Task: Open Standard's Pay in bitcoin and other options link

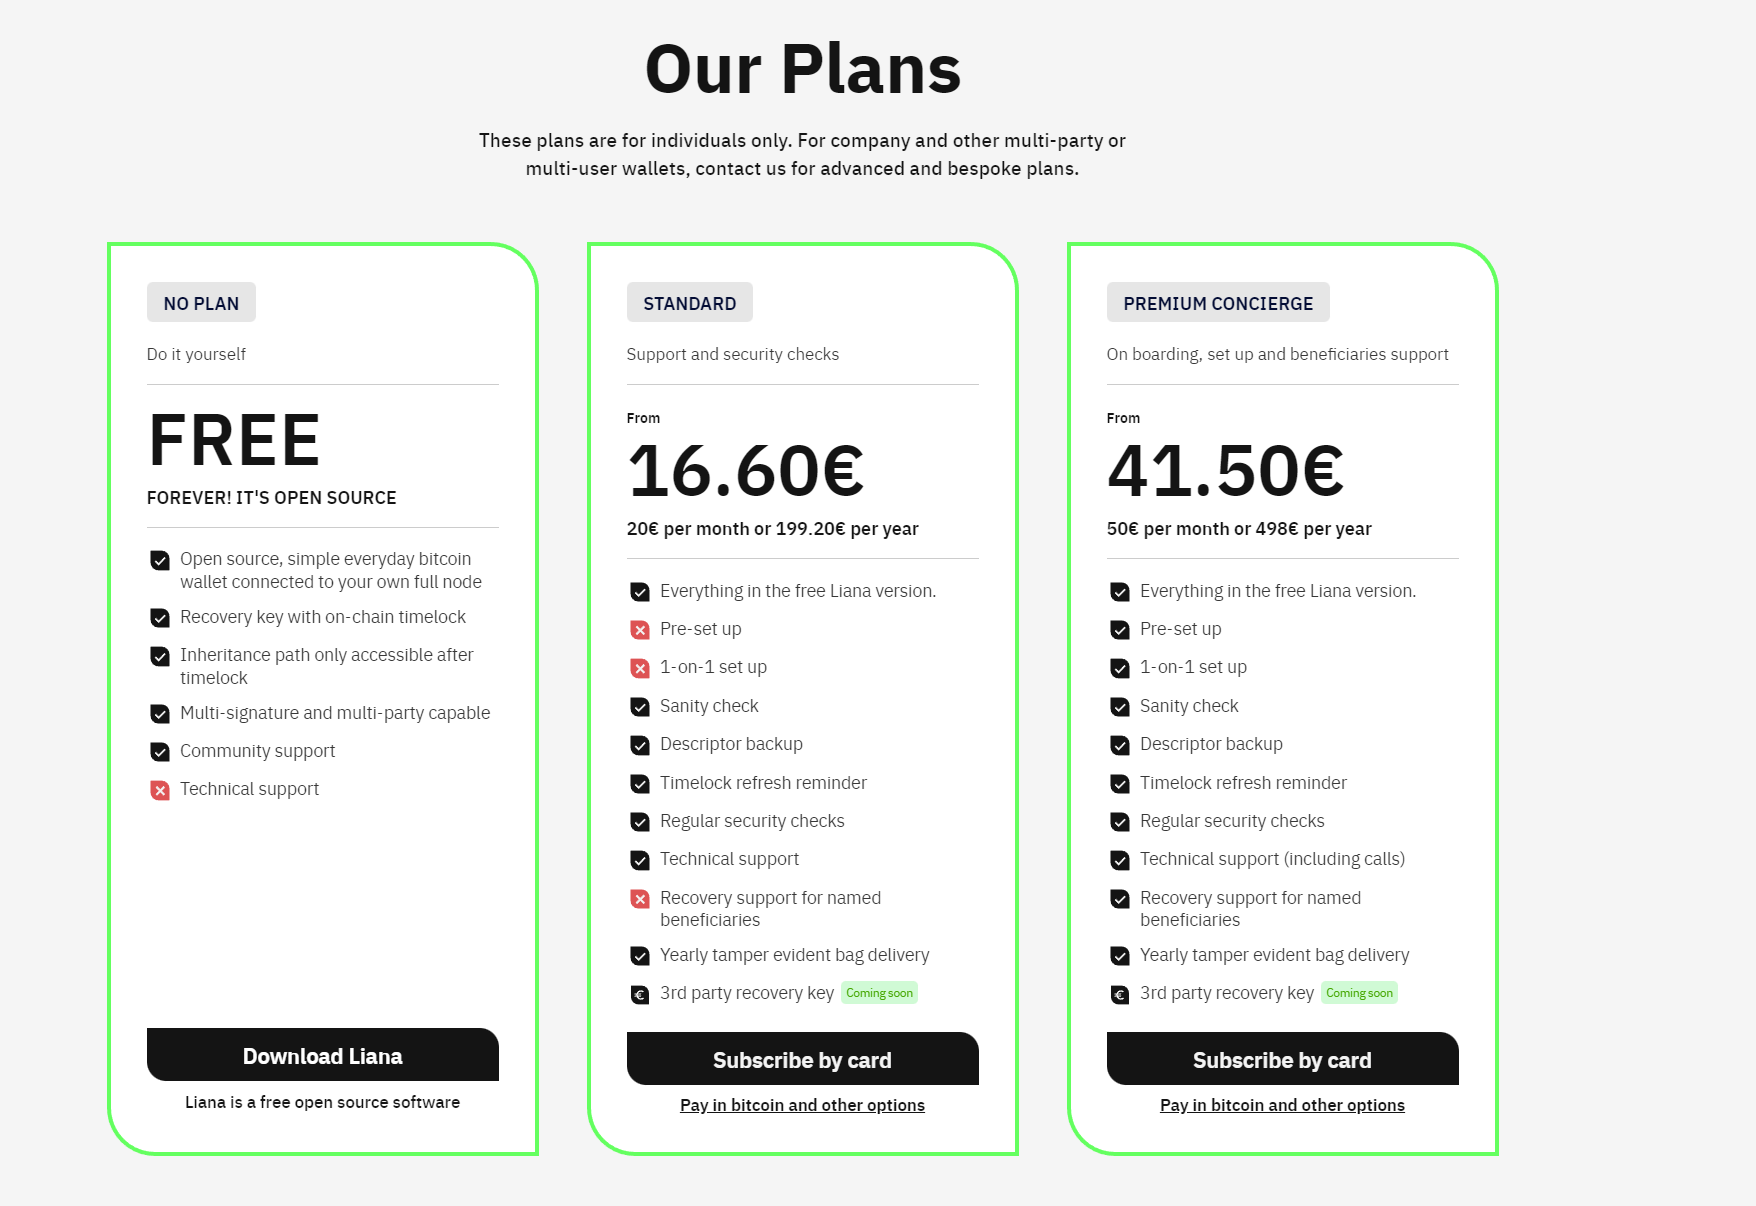Action: click(802, 1105)
